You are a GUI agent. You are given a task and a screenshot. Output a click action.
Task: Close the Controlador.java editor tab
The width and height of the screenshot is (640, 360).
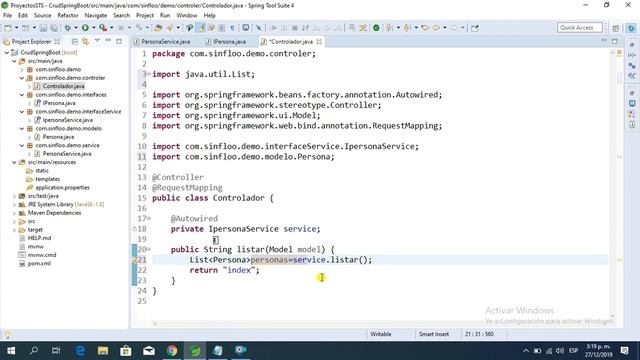tap(319, 41)
